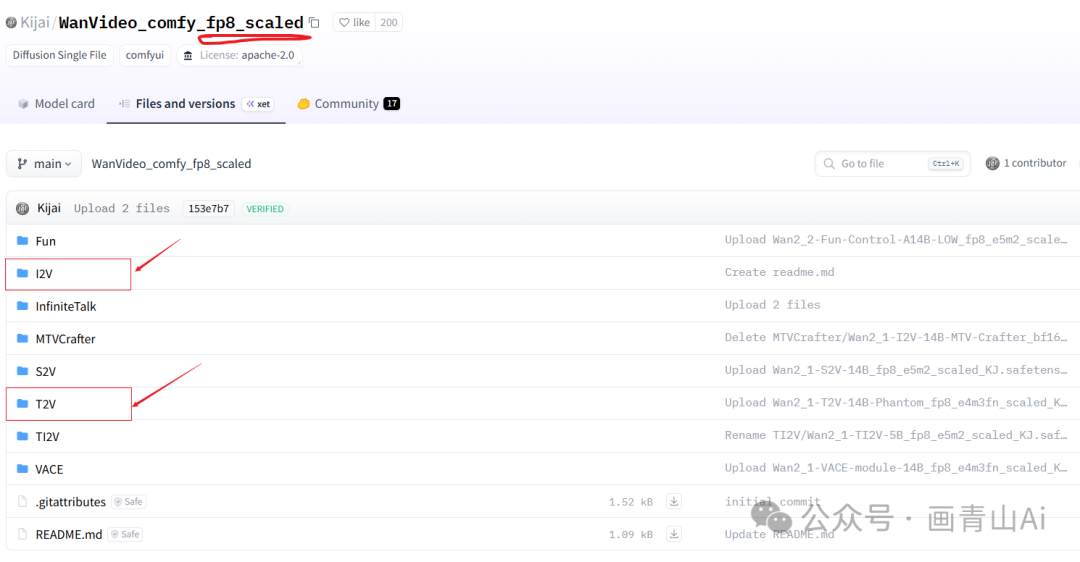Click the VERIFIED badge
This screenshot has width=1080, height=562.
[265, 209]
